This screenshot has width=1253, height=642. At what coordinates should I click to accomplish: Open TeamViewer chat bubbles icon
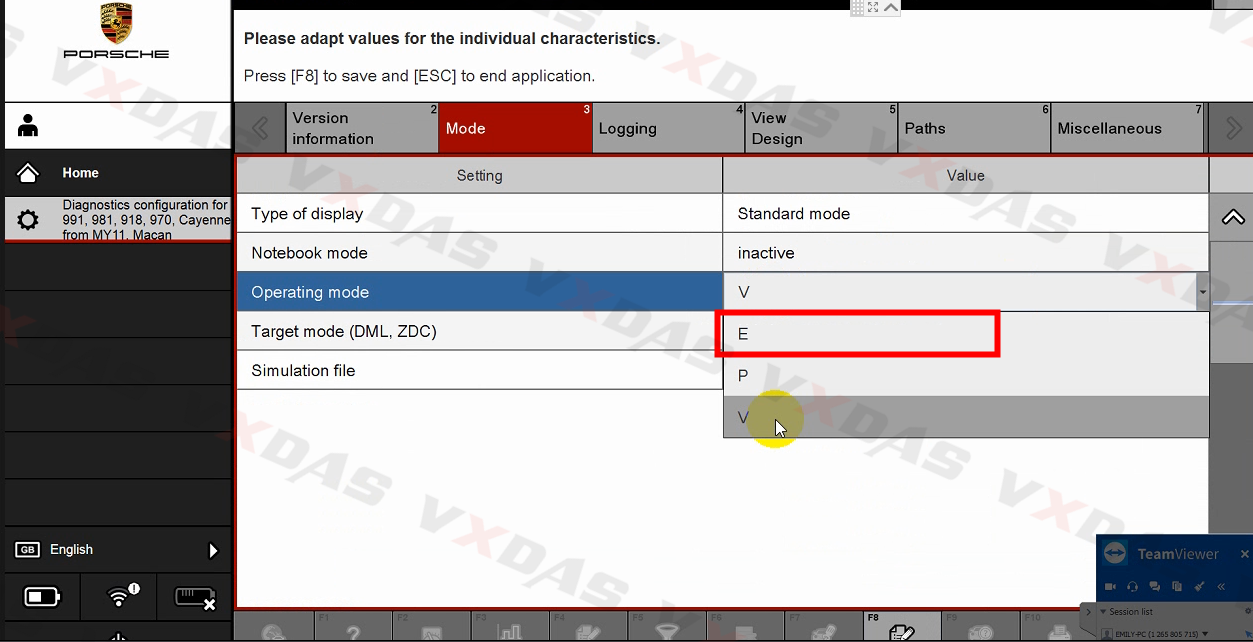pos(1155,586)
